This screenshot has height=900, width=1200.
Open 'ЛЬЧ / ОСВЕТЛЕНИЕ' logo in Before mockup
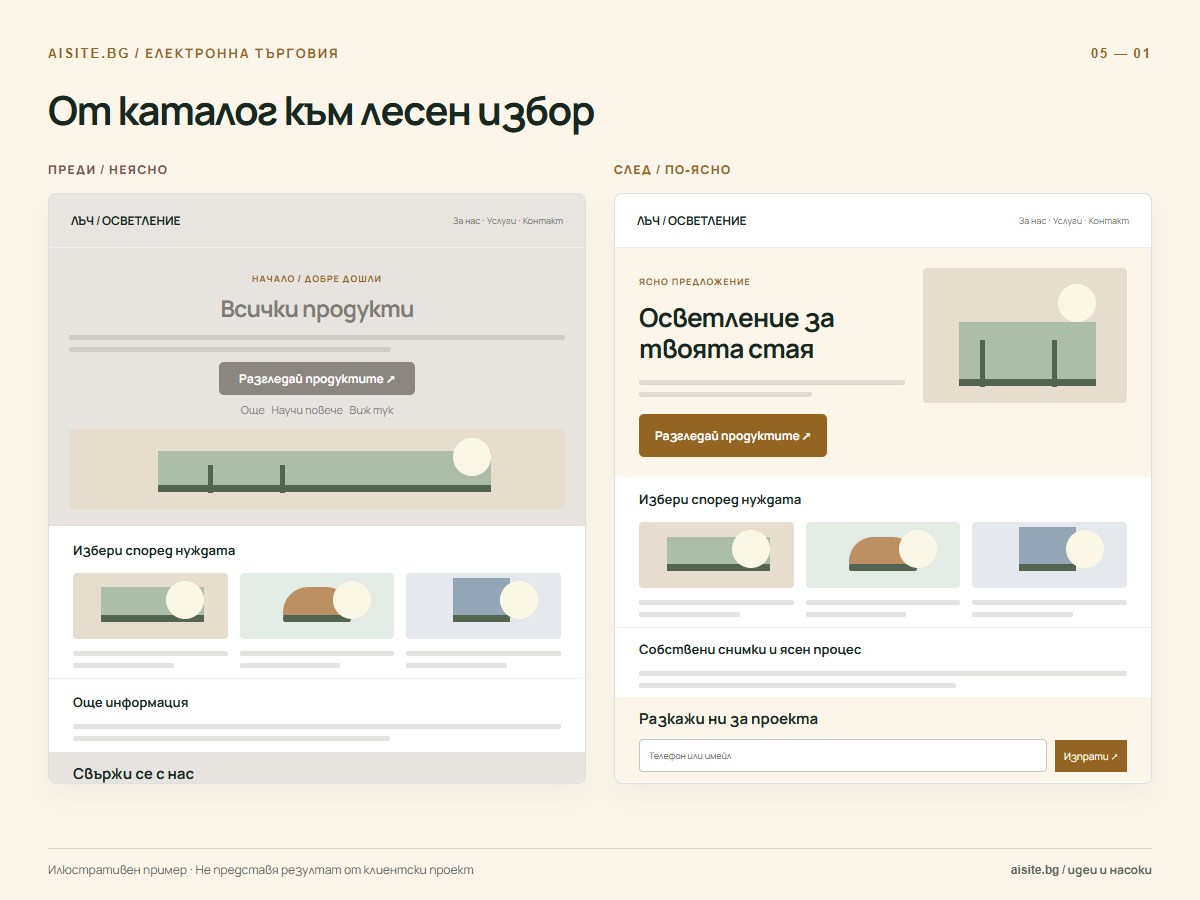click(x=126, y=221)
